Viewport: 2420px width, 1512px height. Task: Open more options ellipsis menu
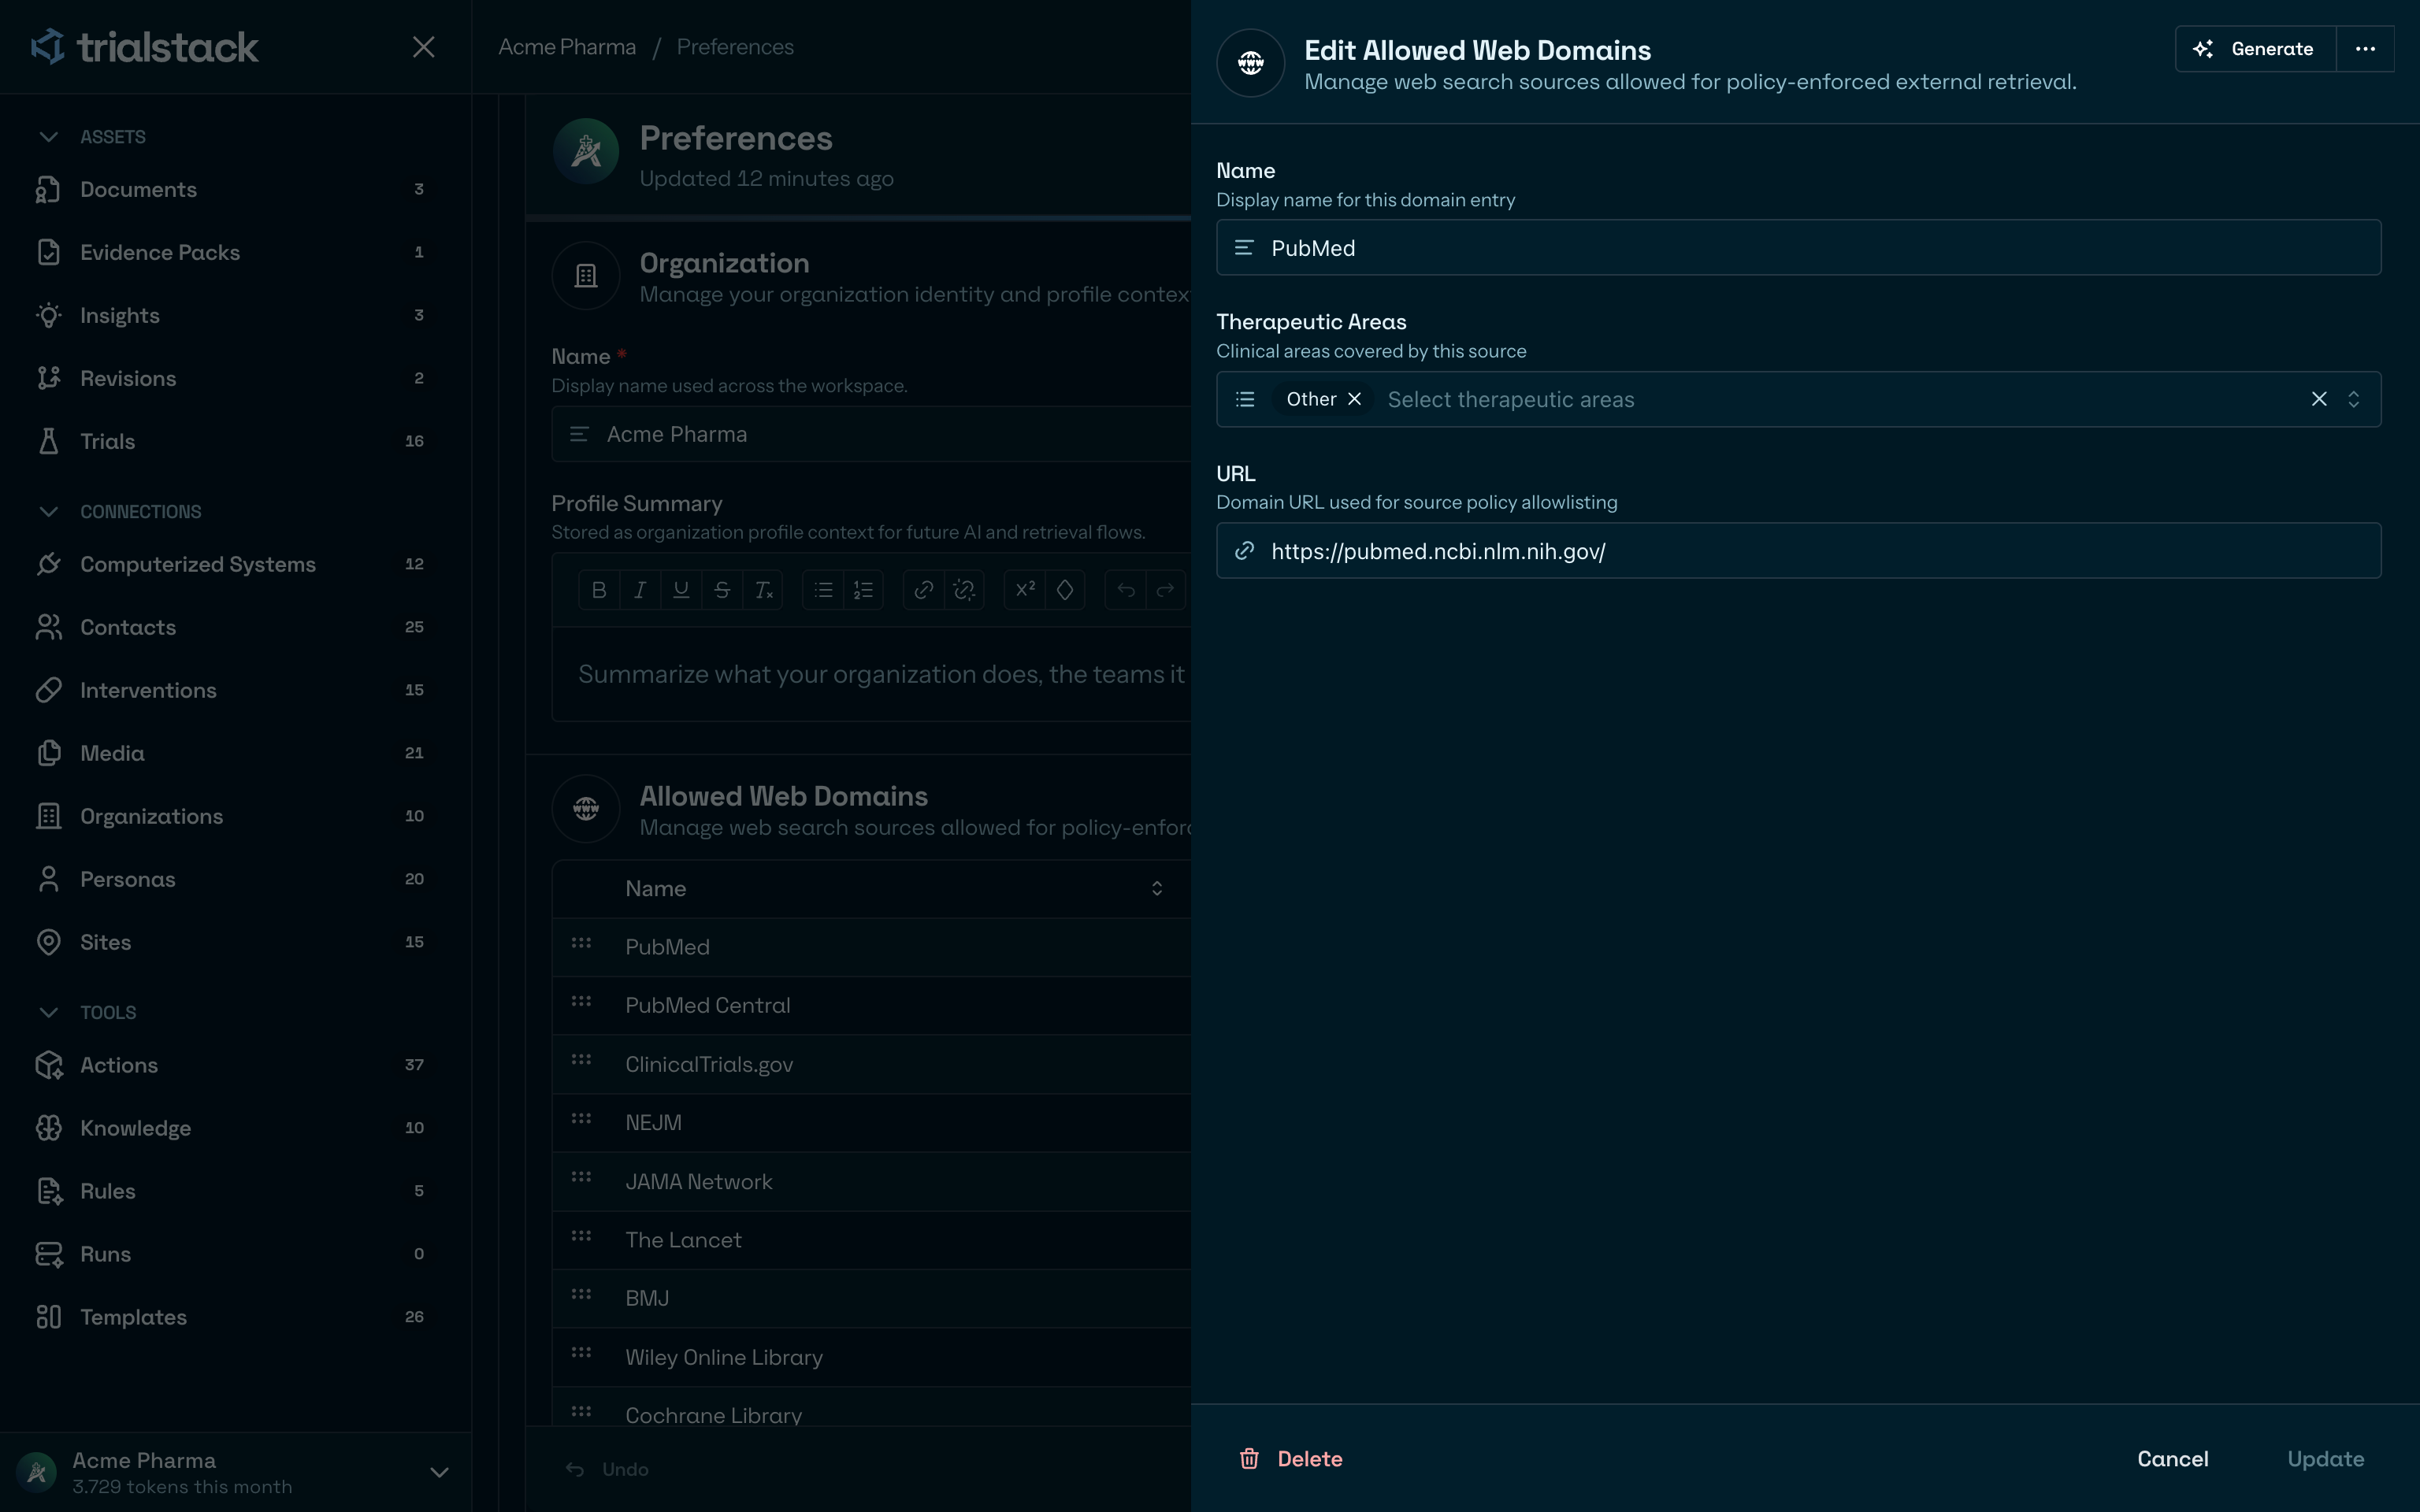tap(2365, 49)
